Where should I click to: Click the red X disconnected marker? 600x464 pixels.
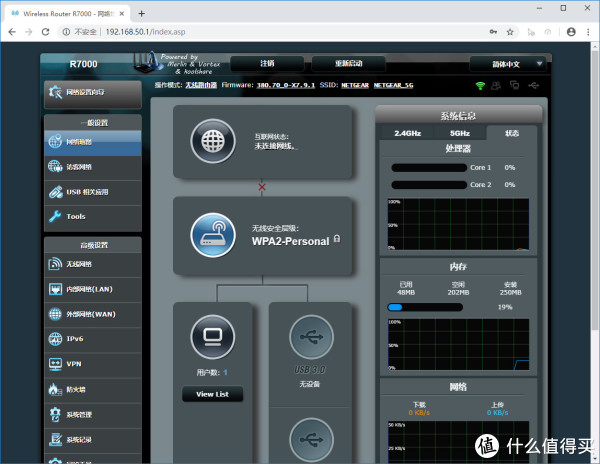262,187
